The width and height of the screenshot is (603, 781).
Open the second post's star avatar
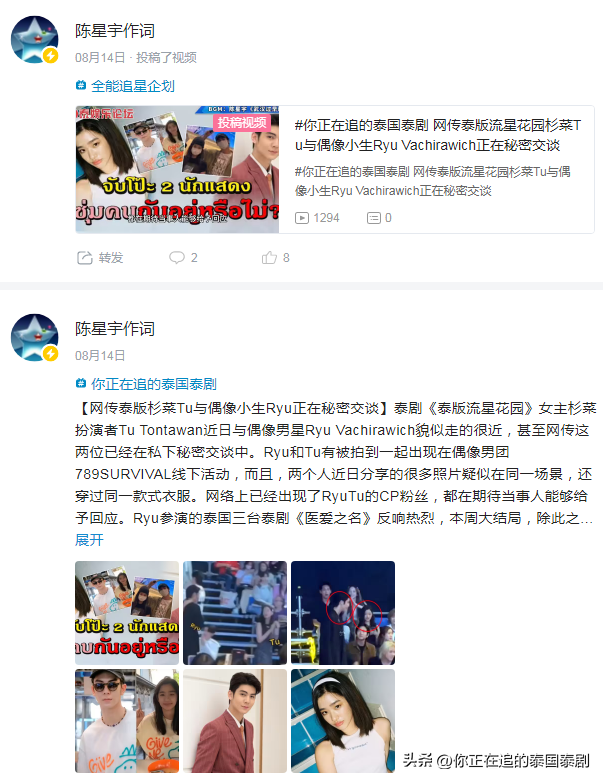pos(34,338)
